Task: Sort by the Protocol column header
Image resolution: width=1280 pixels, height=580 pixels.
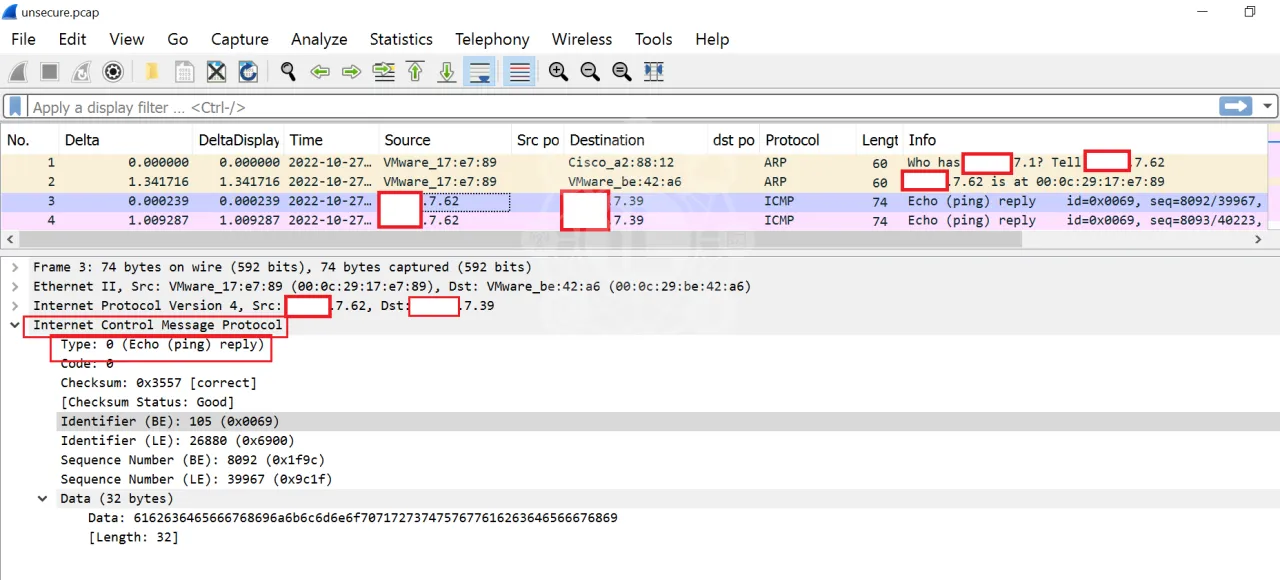Action: coord(809,140)
